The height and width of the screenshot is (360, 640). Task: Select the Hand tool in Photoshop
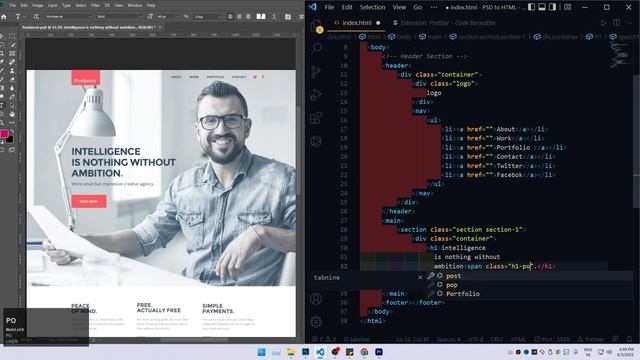(12, 114)
